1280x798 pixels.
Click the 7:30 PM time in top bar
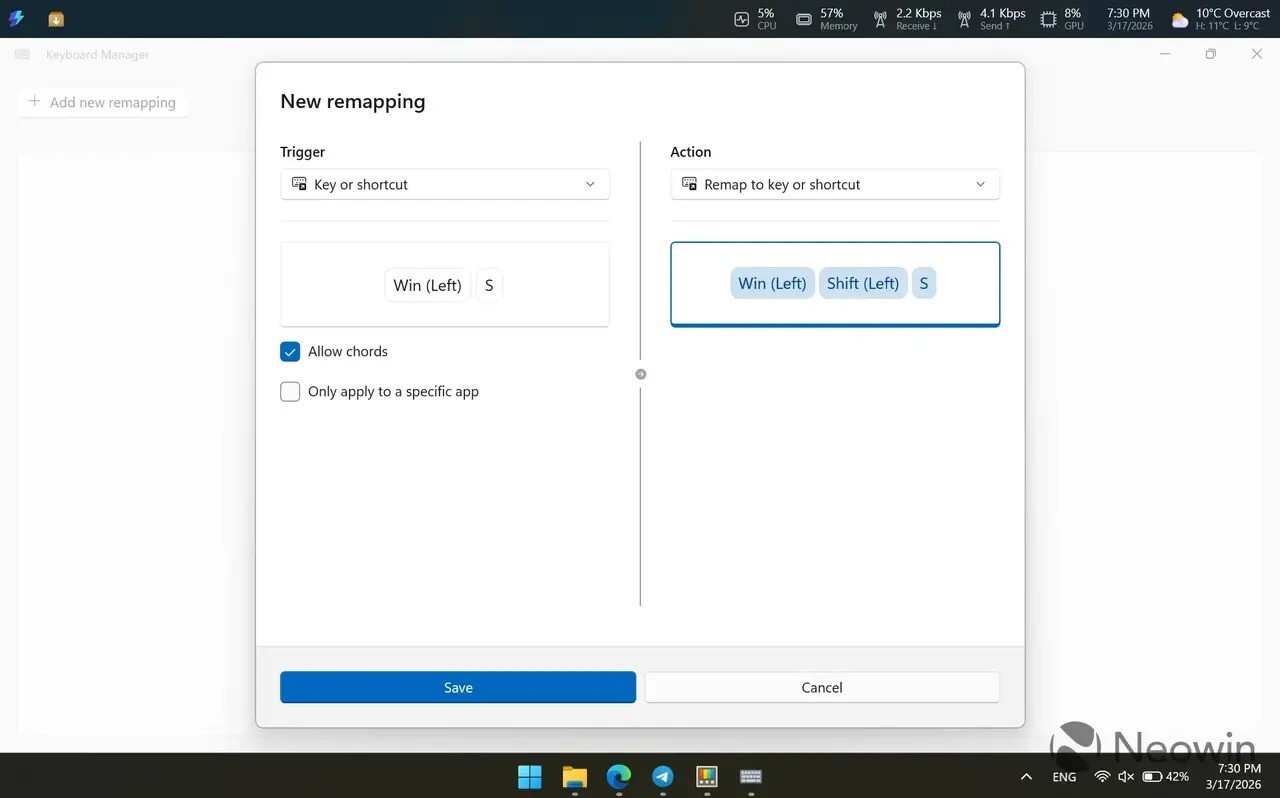tap(1129, 13)
